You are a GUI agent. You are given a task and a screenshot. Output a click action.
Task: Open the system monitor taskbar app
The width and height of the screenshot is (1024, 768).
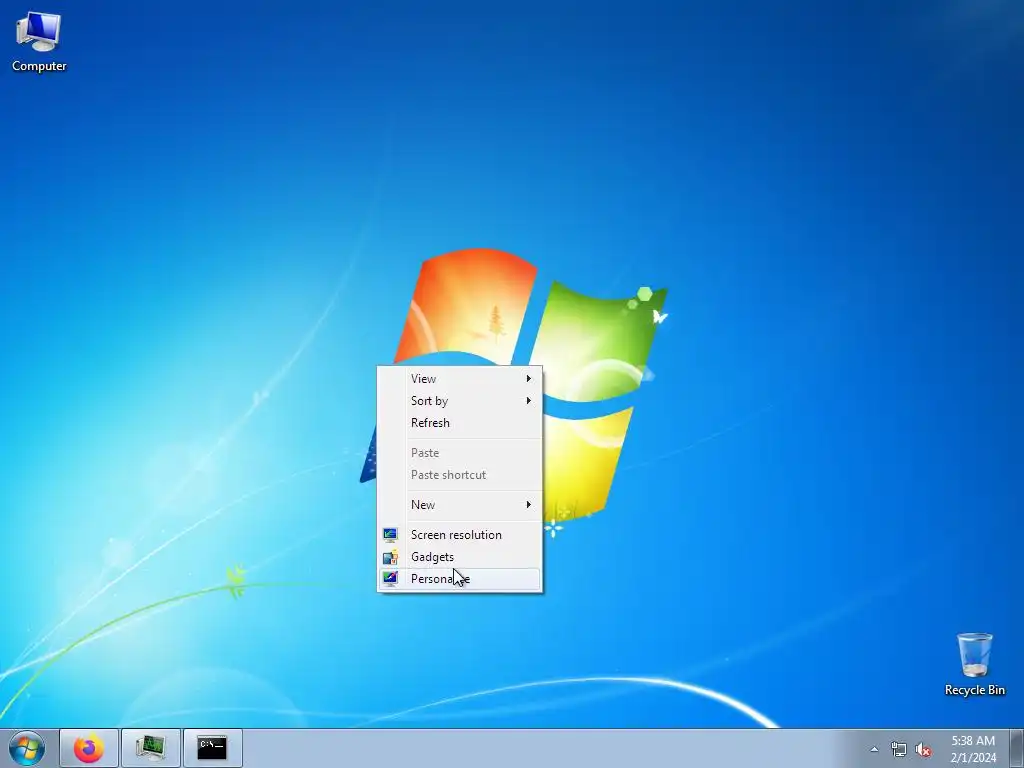pyautogui.click(x=151, y=748)
